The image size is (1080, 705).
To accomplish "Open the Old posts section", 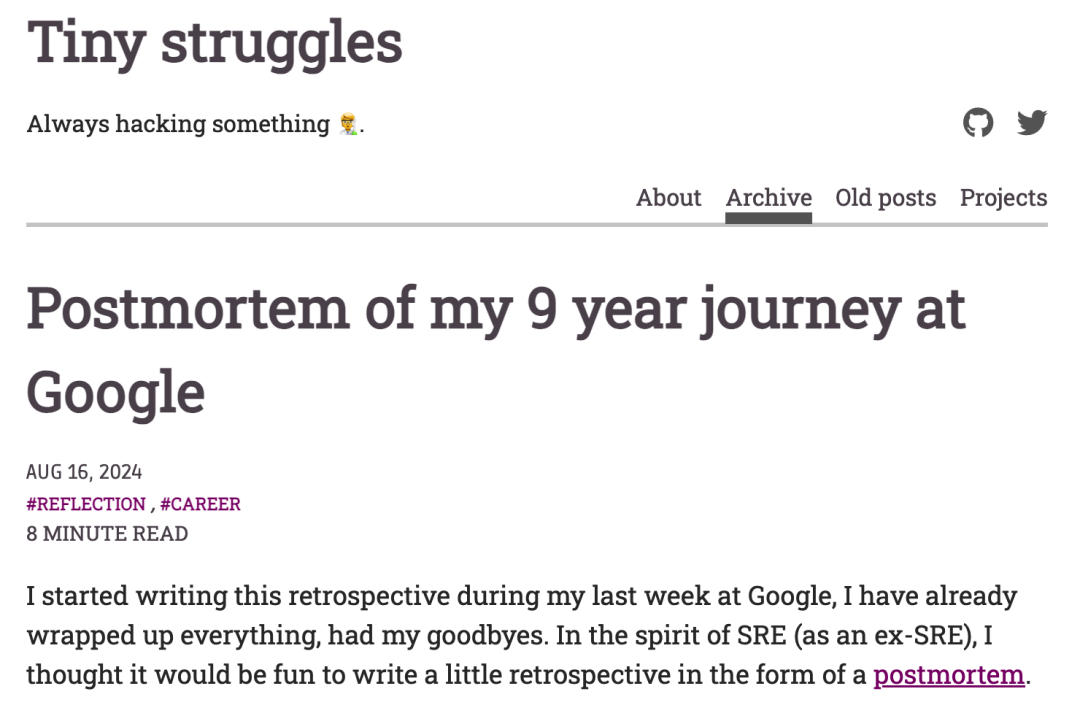I will (x=885, y=198).
